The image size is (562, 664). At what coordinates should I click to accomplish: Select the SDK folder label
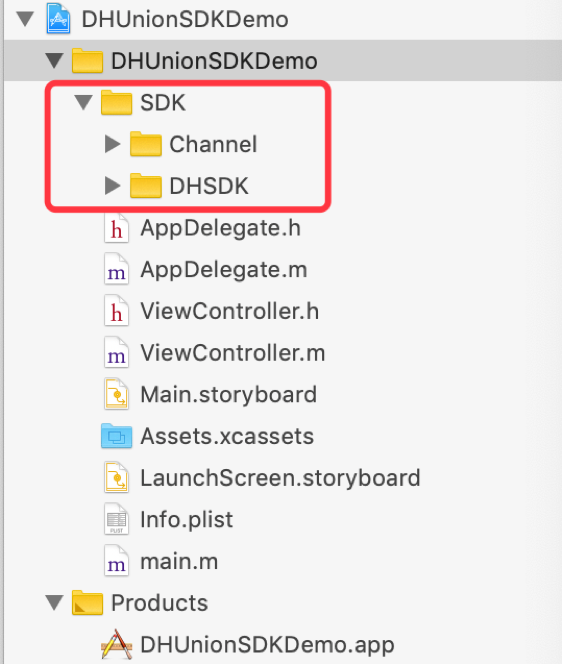163,102
